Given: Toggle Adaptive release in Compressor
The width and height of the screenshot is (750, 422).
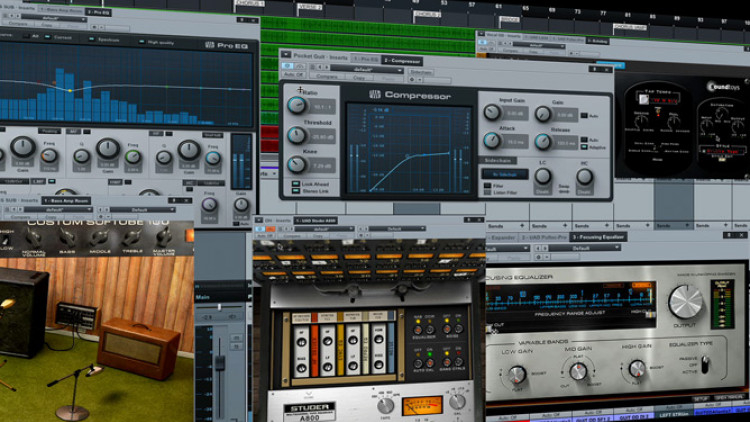Looking at the screenshot, I should pos(584,147).
